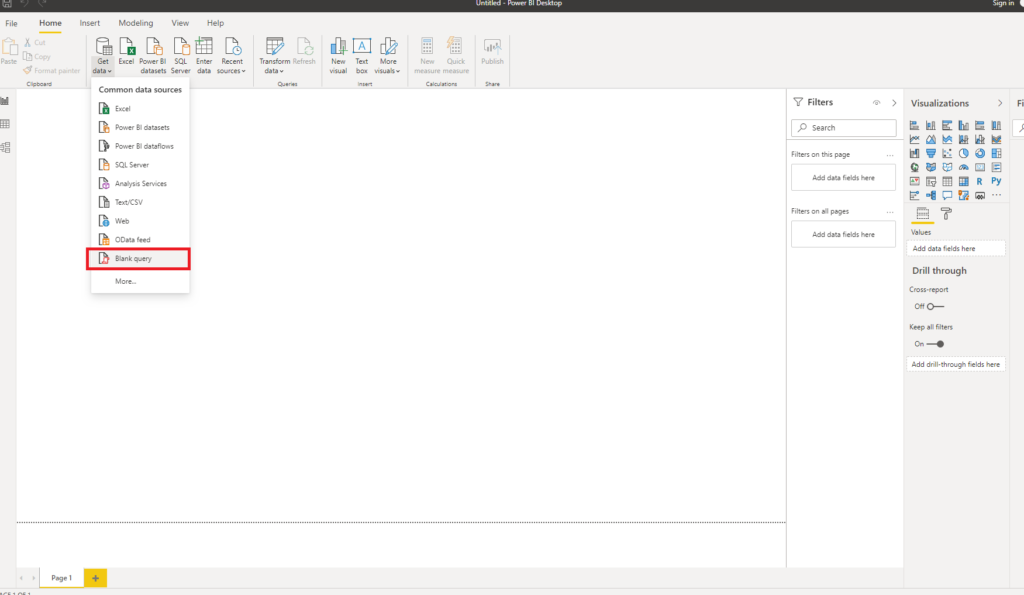The image size is (1024, 595).
Task: Choose SQL Server from dropdown list
Action: click(140, 165)
